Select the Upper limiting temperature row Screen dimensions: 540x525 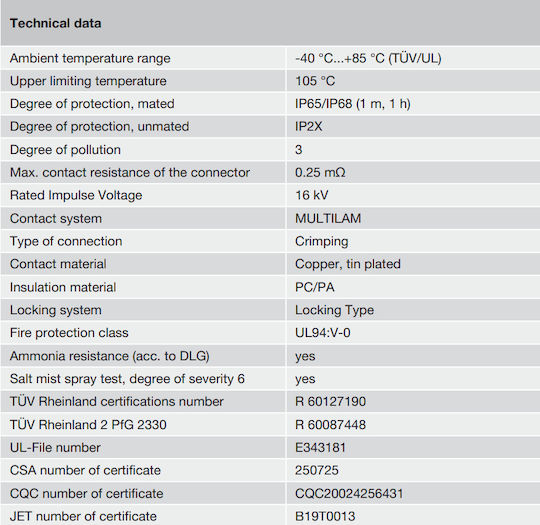point(270,81)
